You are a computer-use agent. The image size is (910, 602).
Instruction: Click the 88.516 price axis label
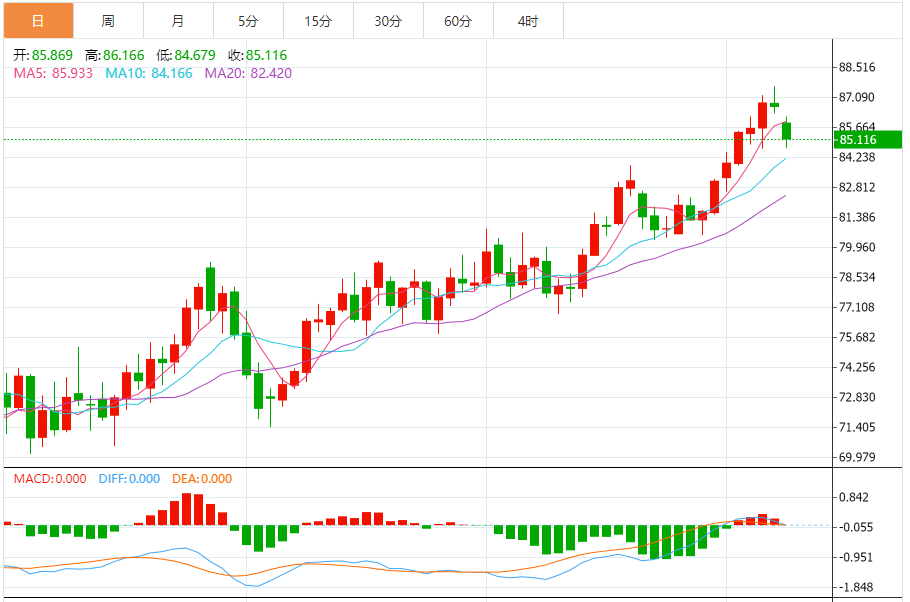pyautogui.click(x=857, y=67)
